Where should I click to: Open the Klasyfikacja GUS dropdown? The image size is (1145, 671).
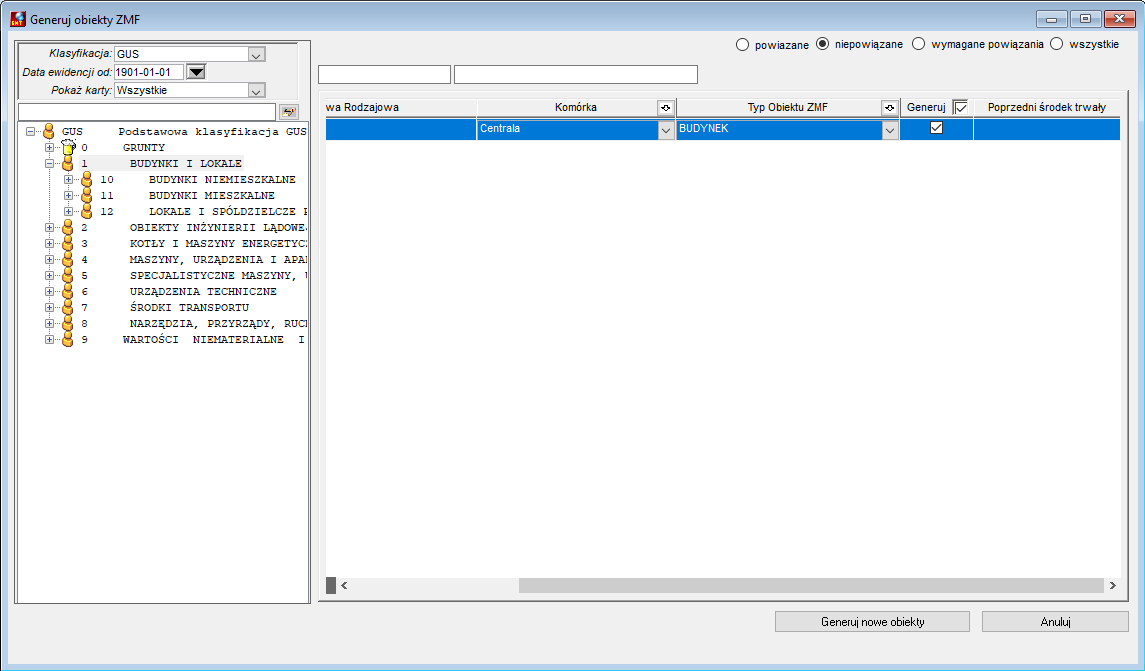pyautogui.click(x=256, y=54)
